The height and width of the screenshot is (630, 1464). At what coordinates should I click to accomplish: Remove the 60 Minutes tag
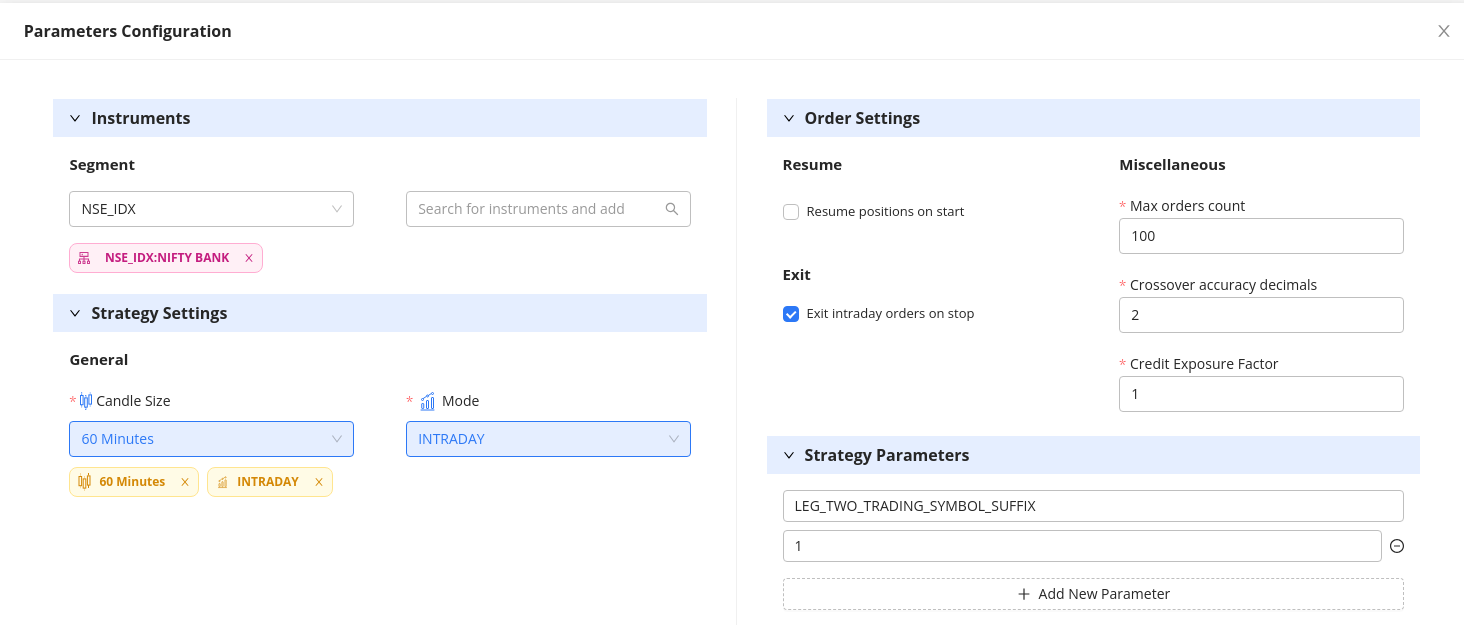[185, 482]
